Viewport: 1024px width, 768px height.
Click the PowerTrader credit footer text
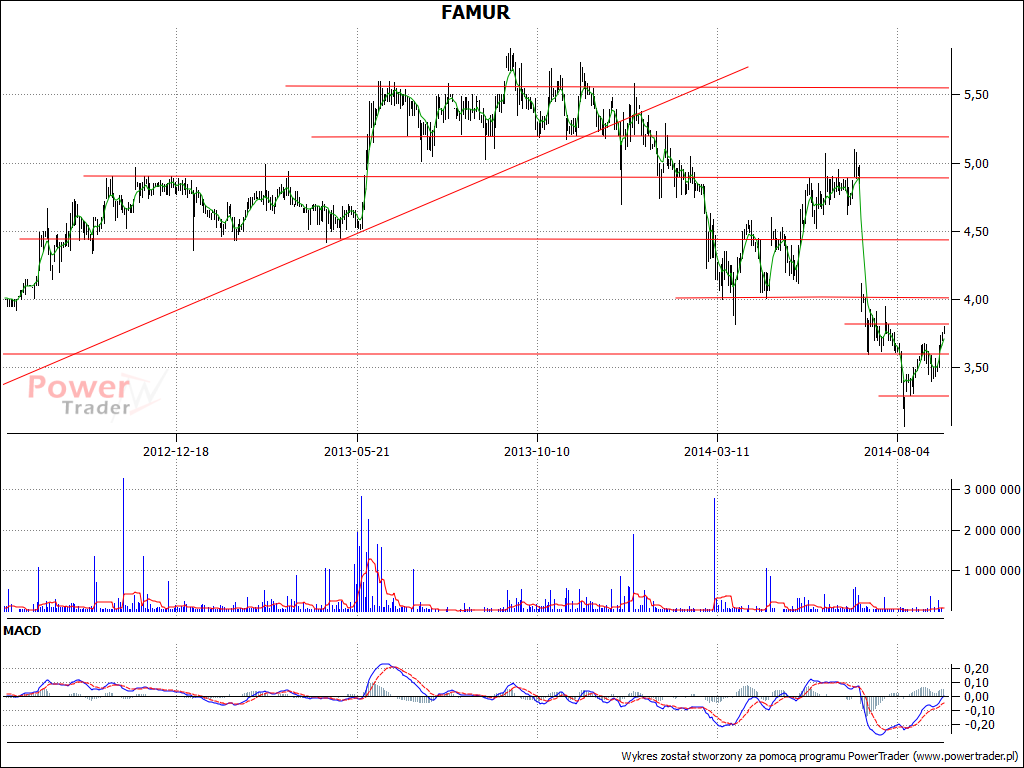[x=820, y=756]
